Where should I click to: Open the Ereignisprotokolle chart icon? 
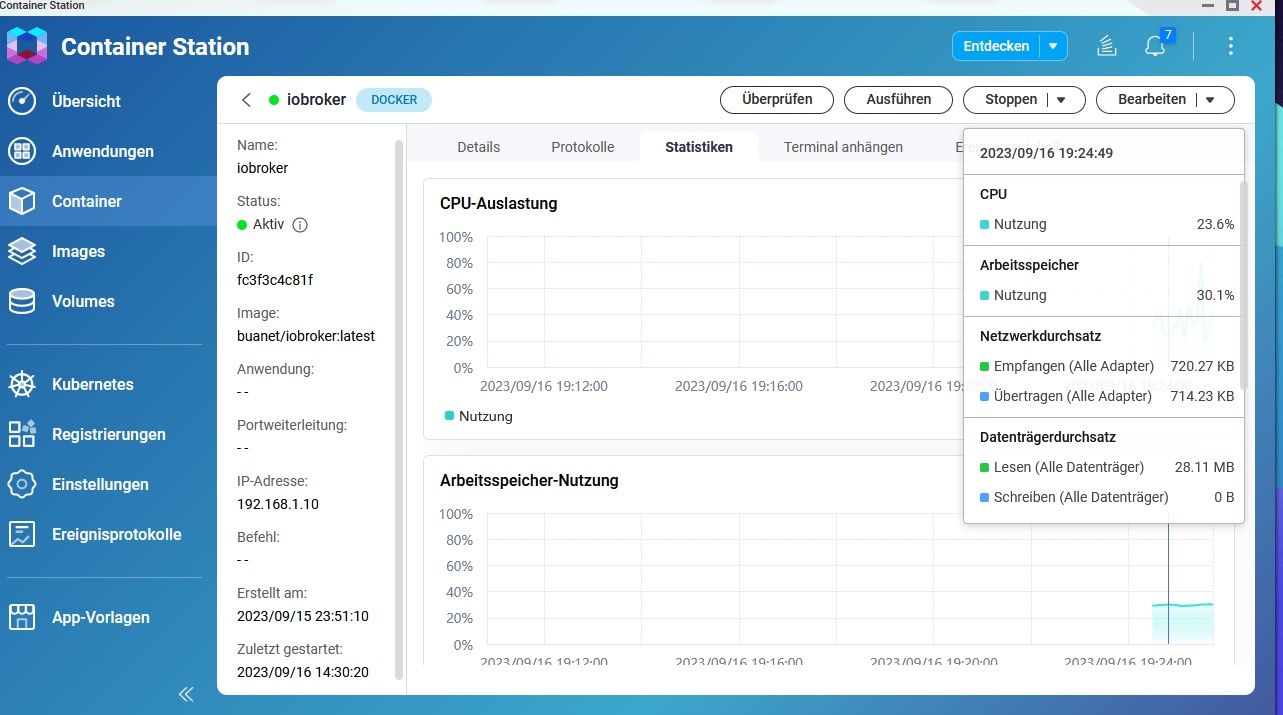22,534
